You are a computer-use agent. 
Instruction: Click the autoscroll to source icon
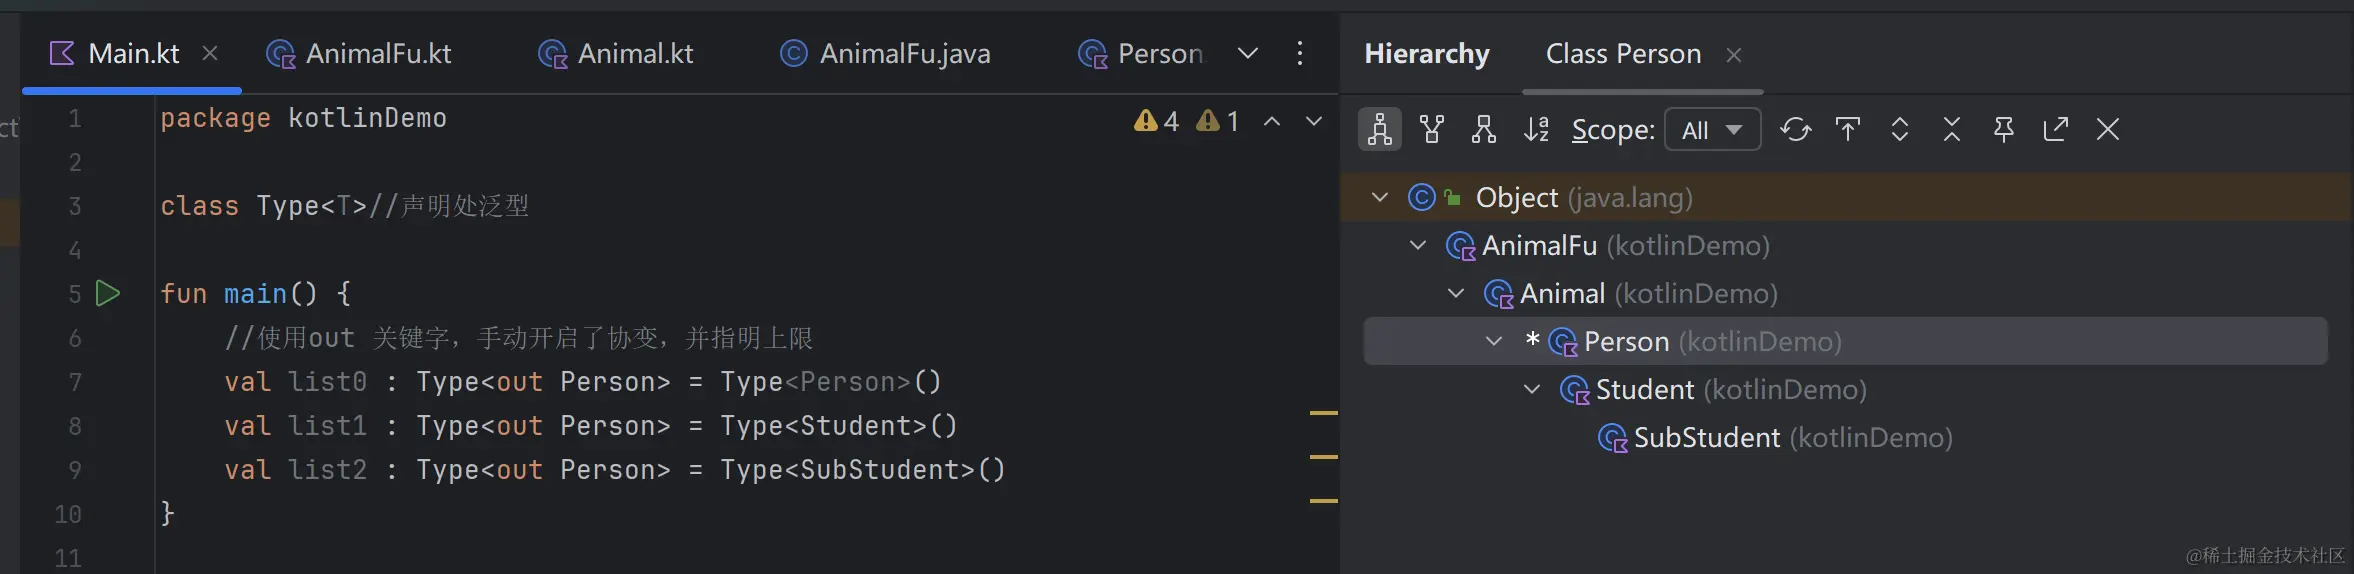pyautogui.click(x=1847, y=130)
